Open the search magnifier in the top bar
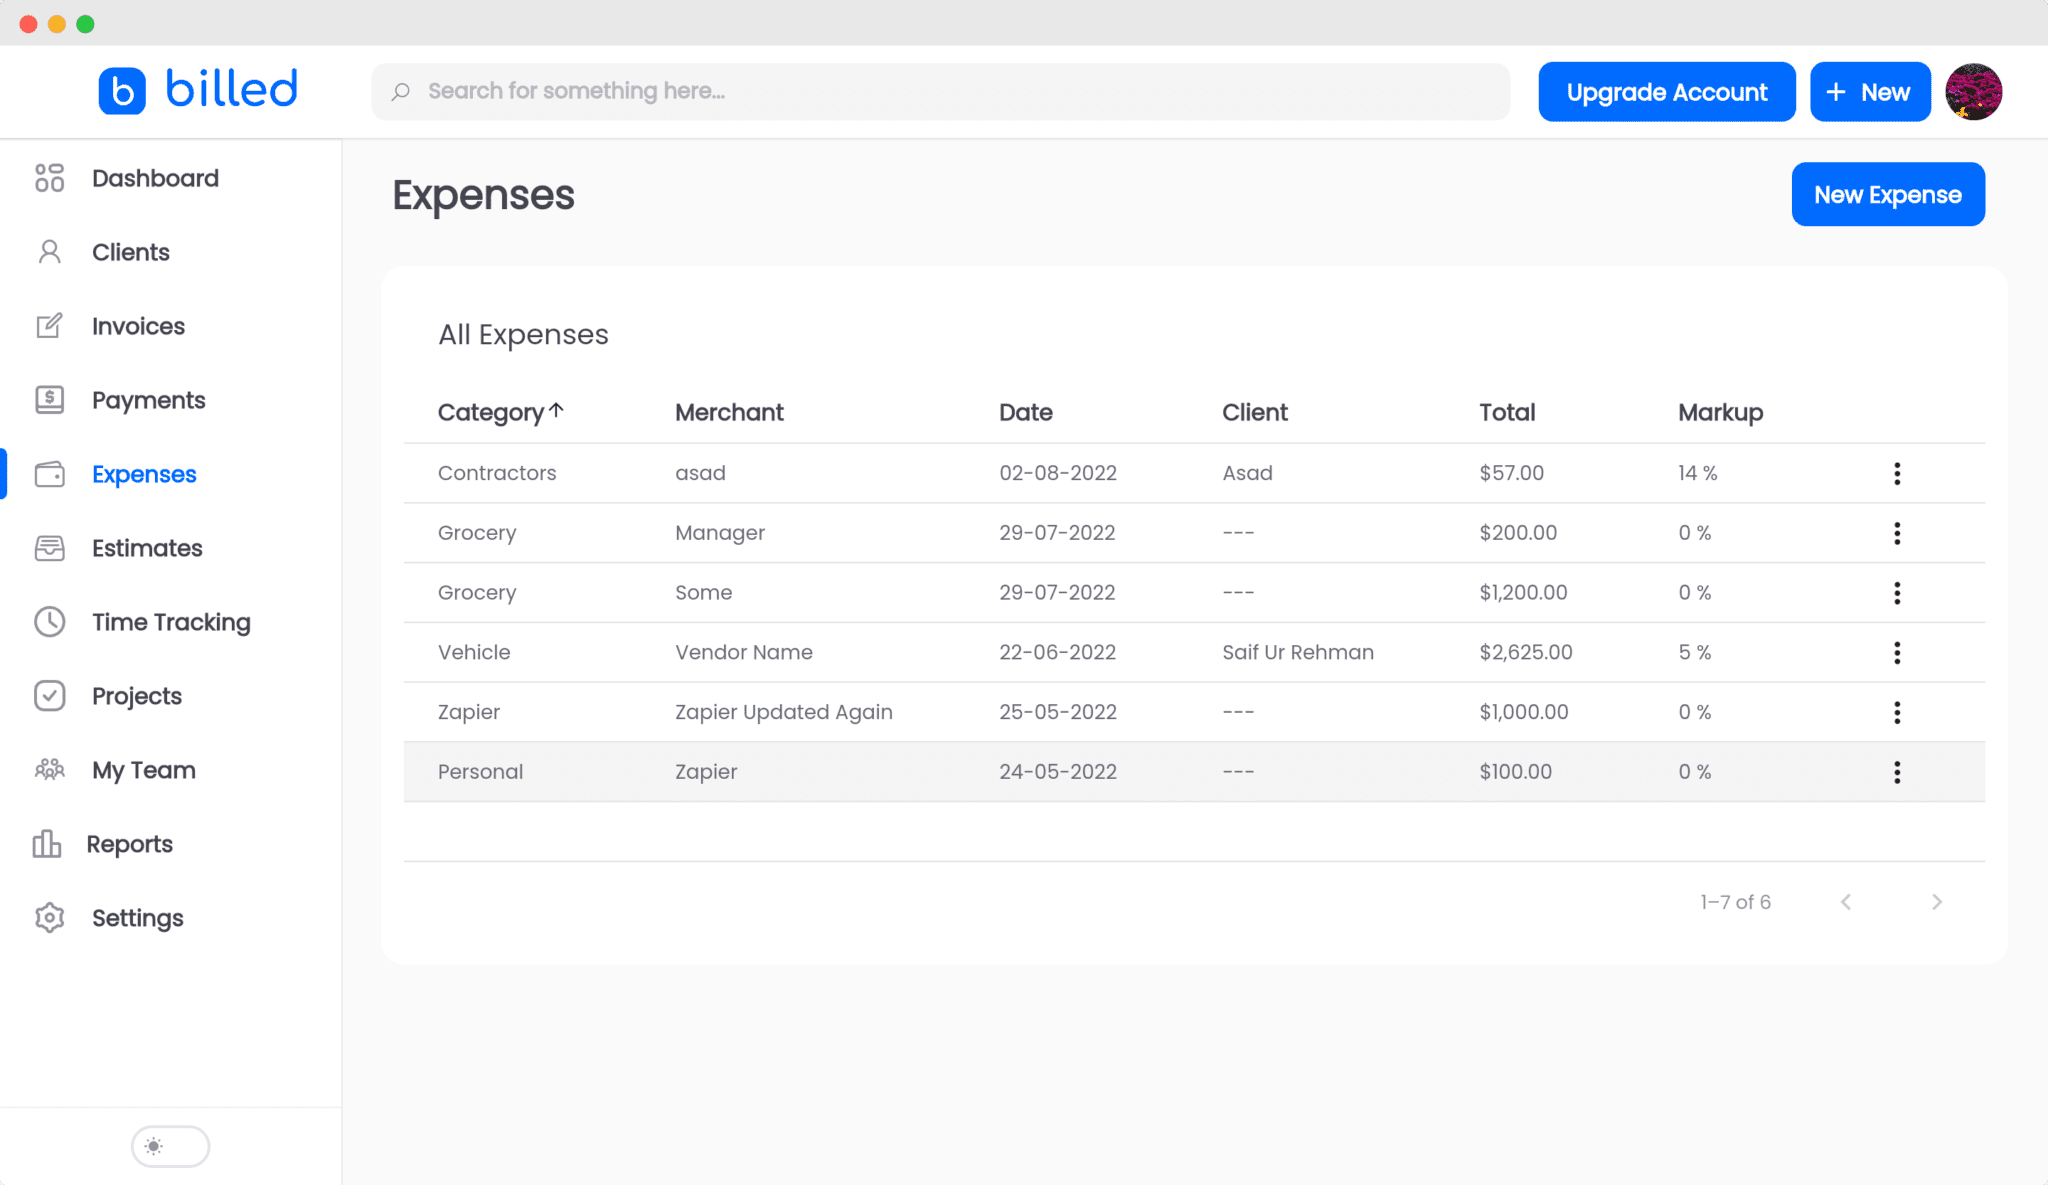 point(401,91)
